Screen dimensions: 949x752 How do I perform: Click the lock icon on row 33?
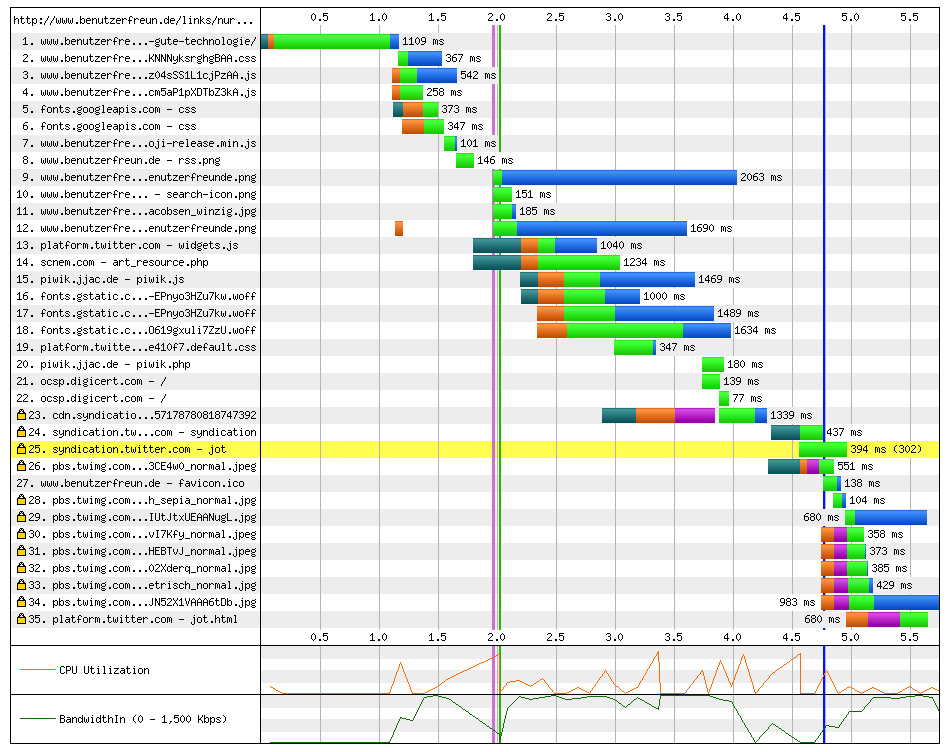click(21, 585)
